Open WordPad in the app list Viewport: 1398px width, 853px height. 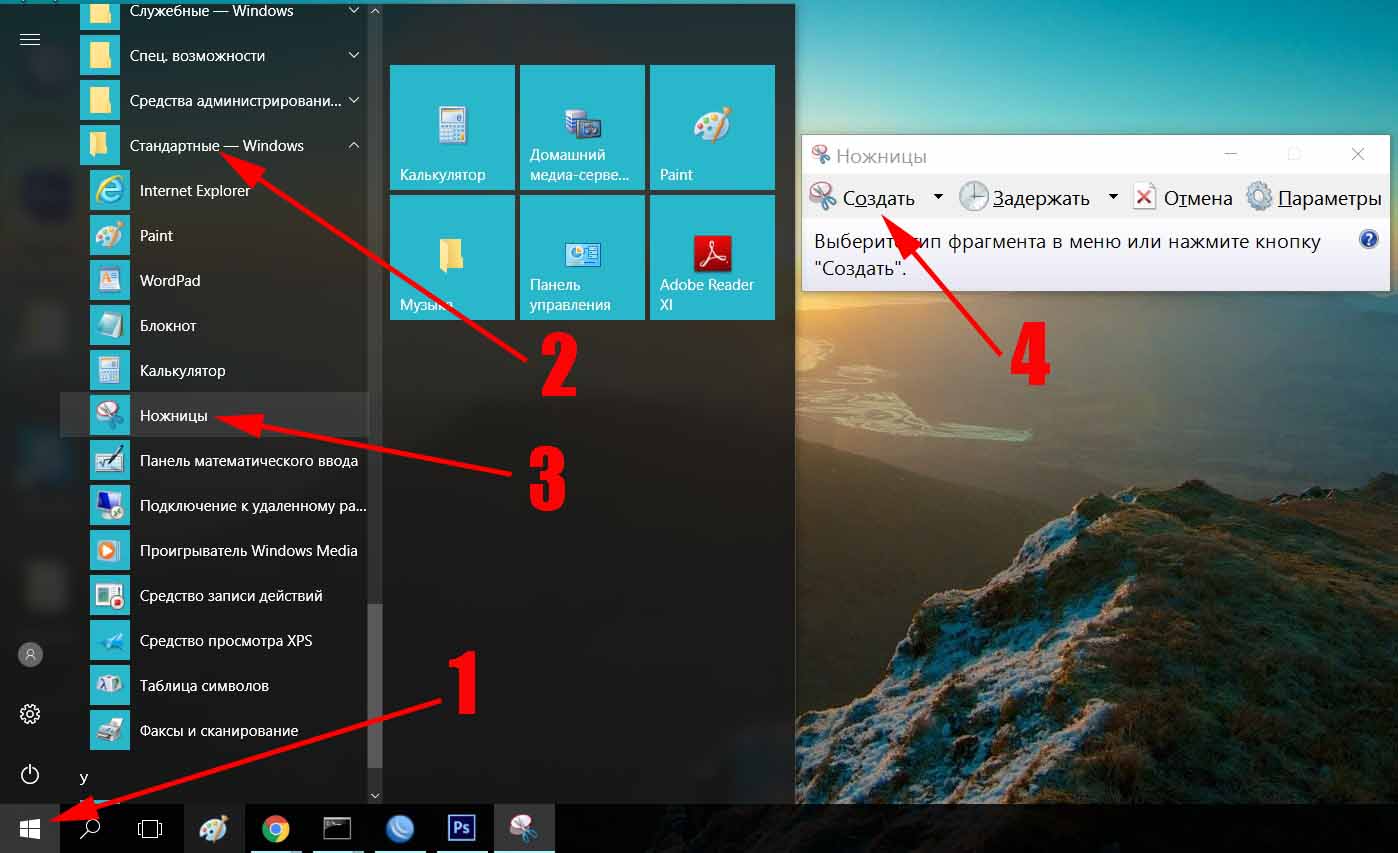[214, 280]
